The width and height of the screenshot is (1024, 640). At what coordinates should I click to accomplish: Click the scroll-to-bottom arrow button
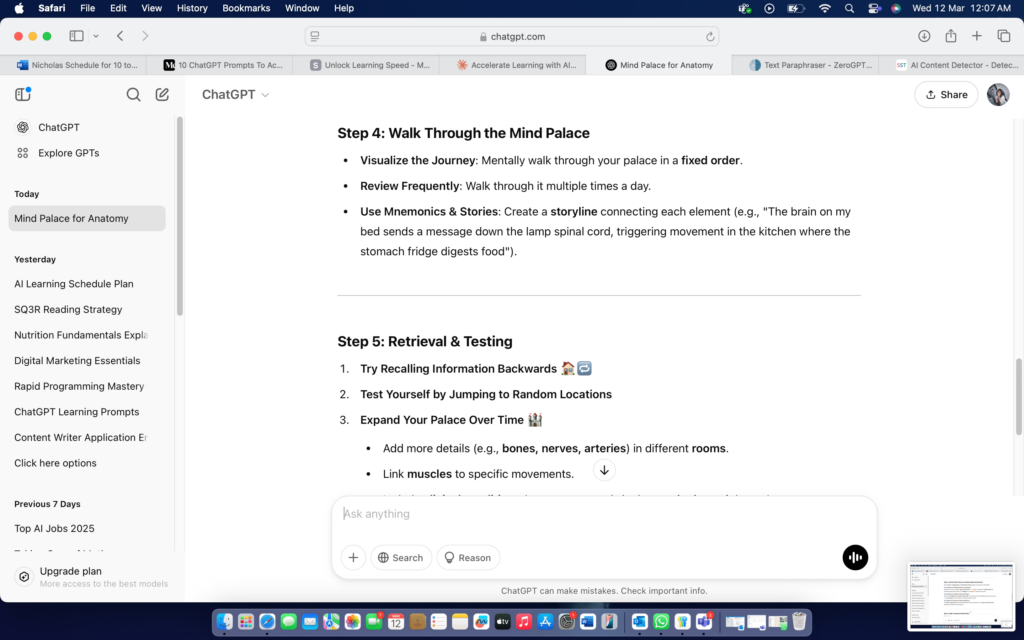tap(604, 470)
